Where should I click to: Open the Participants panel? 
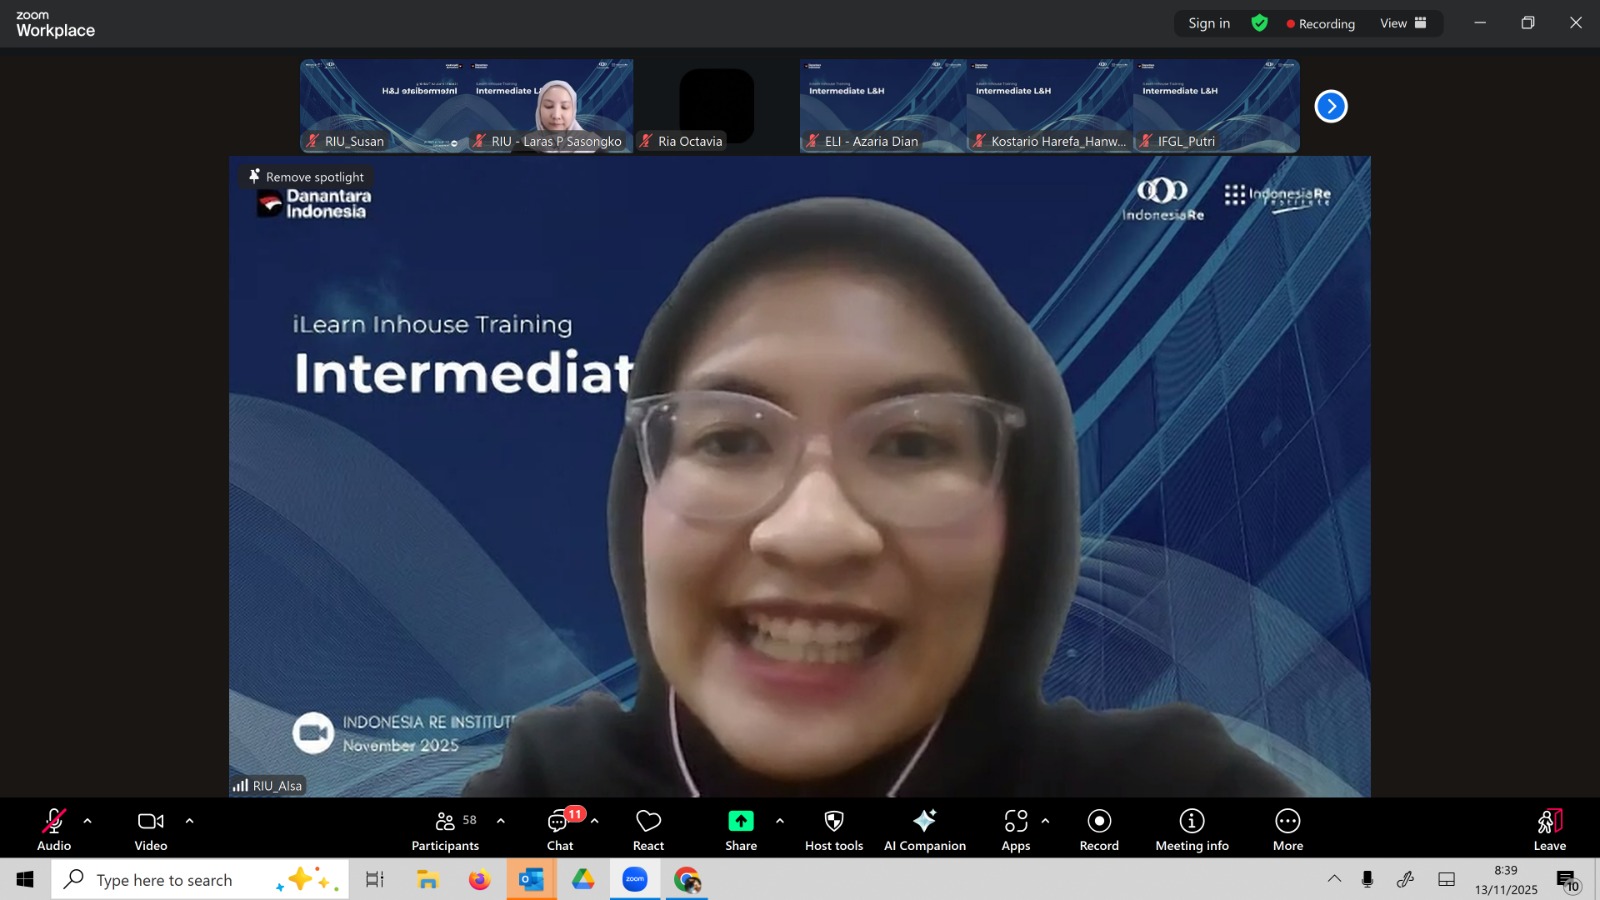click(x=445, y=830)
